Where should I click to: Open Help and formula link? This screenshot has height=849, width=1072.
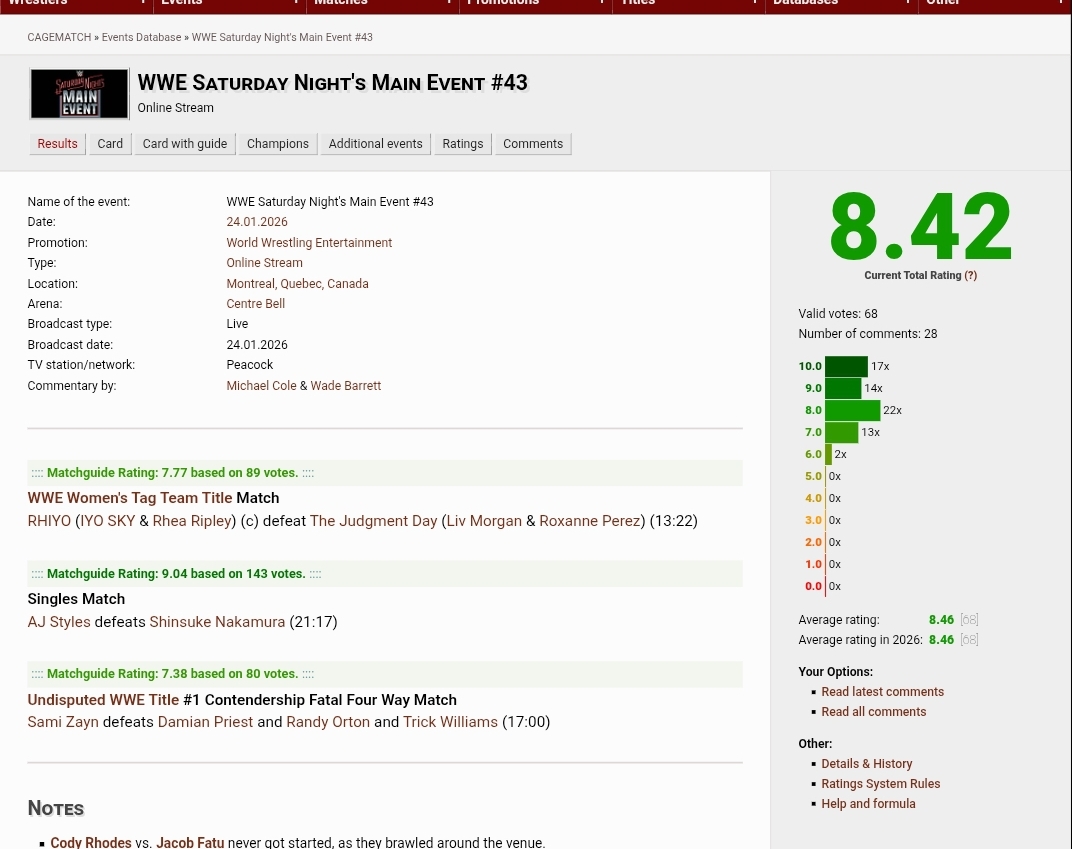point(868,803)
